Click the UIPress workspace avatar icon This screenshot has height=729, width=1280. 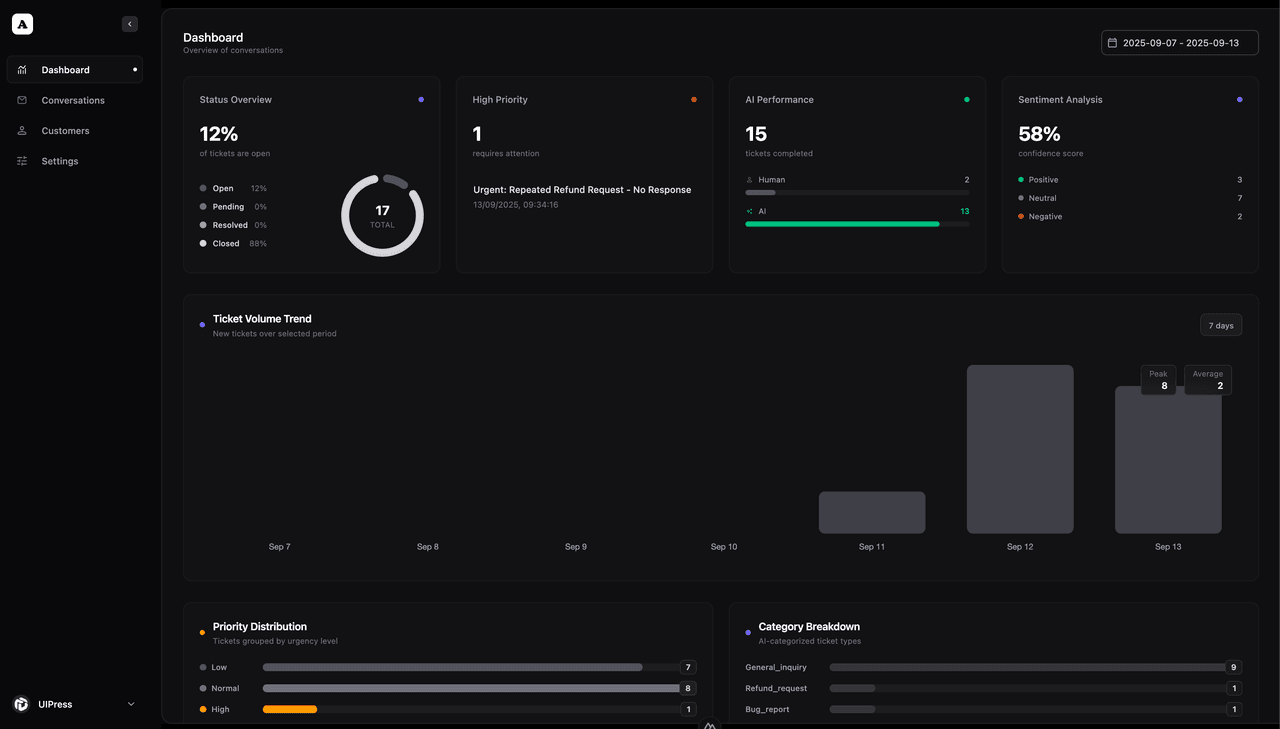(x=21, y=704)
